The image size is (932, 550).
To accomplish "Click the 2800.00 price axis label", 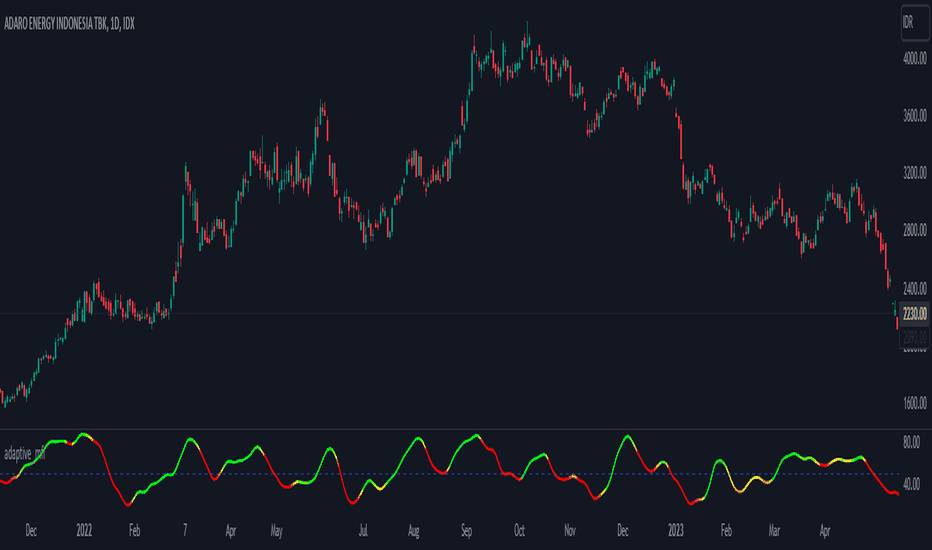I will (914, 230).
